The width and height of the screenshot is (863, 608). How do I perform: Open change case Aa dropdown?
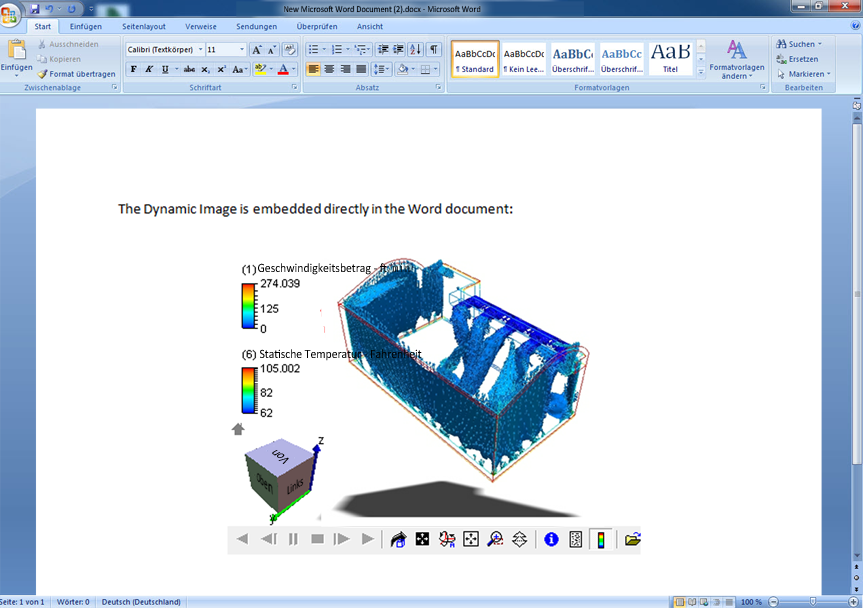pos(239,69)
